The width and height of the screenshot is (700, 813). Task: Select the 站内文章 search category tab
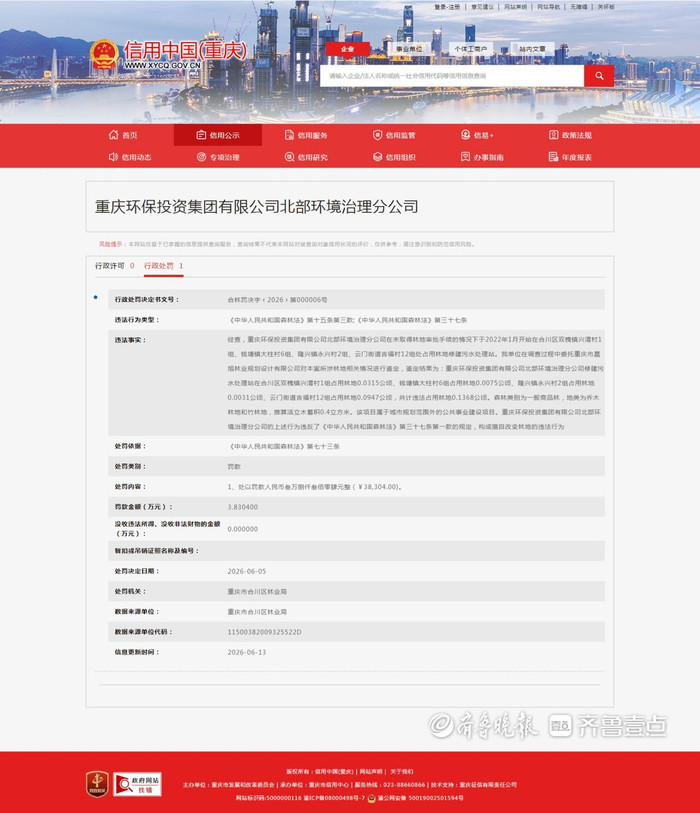click(x=533, y=49)
